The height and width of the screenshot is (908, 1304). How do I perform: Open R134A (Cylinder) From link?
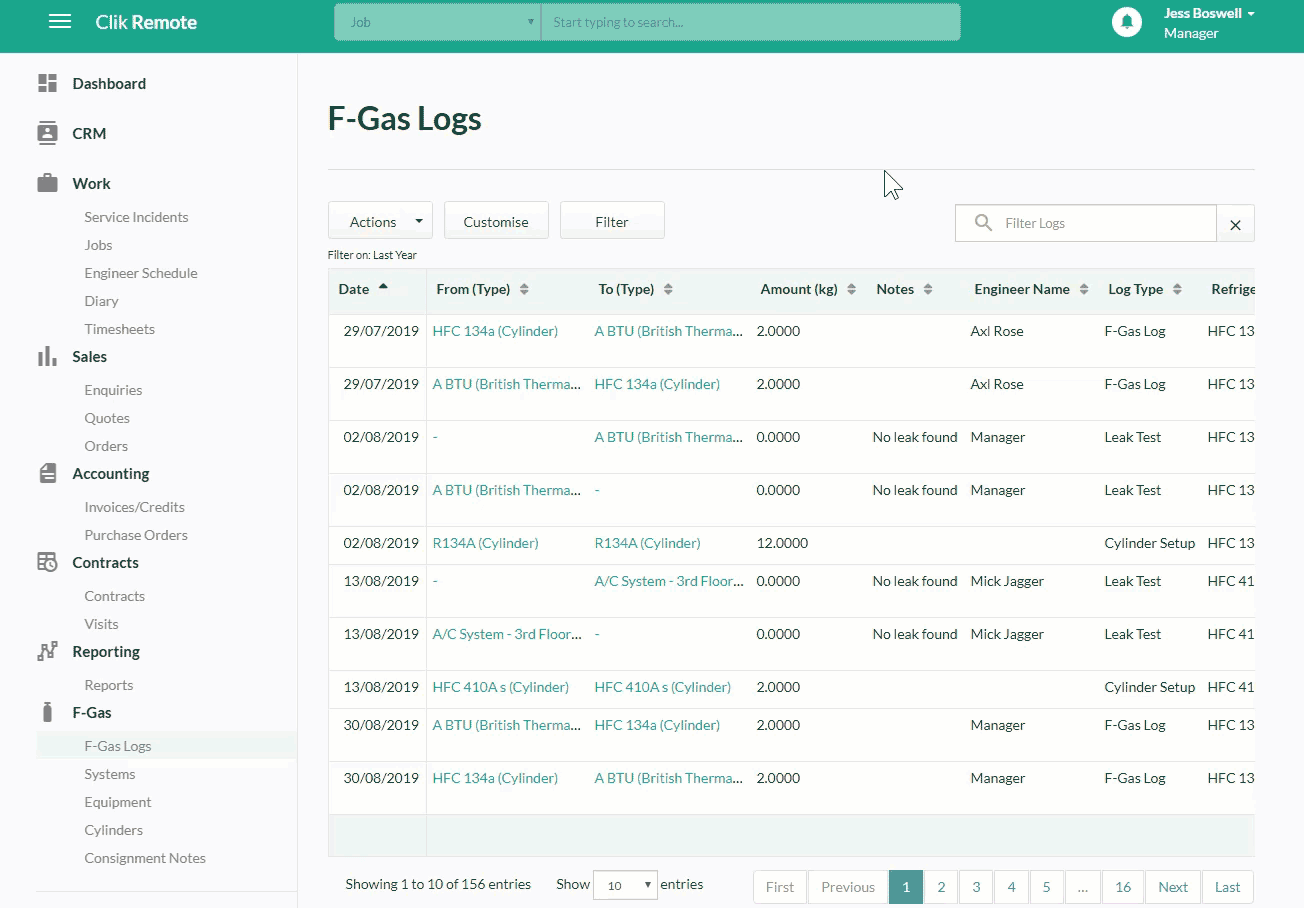(485, 543)
